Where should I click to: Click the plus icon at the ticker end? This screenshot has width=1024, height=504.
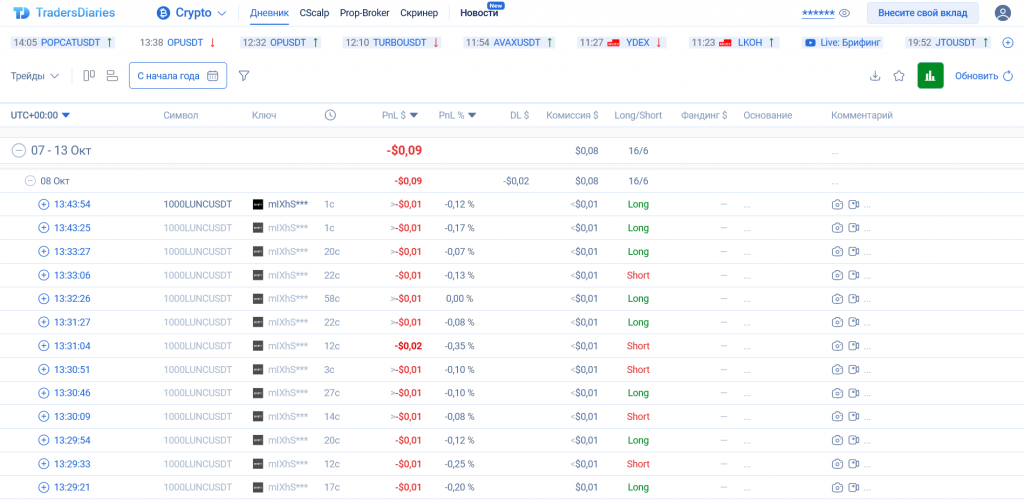point(1008,43)
